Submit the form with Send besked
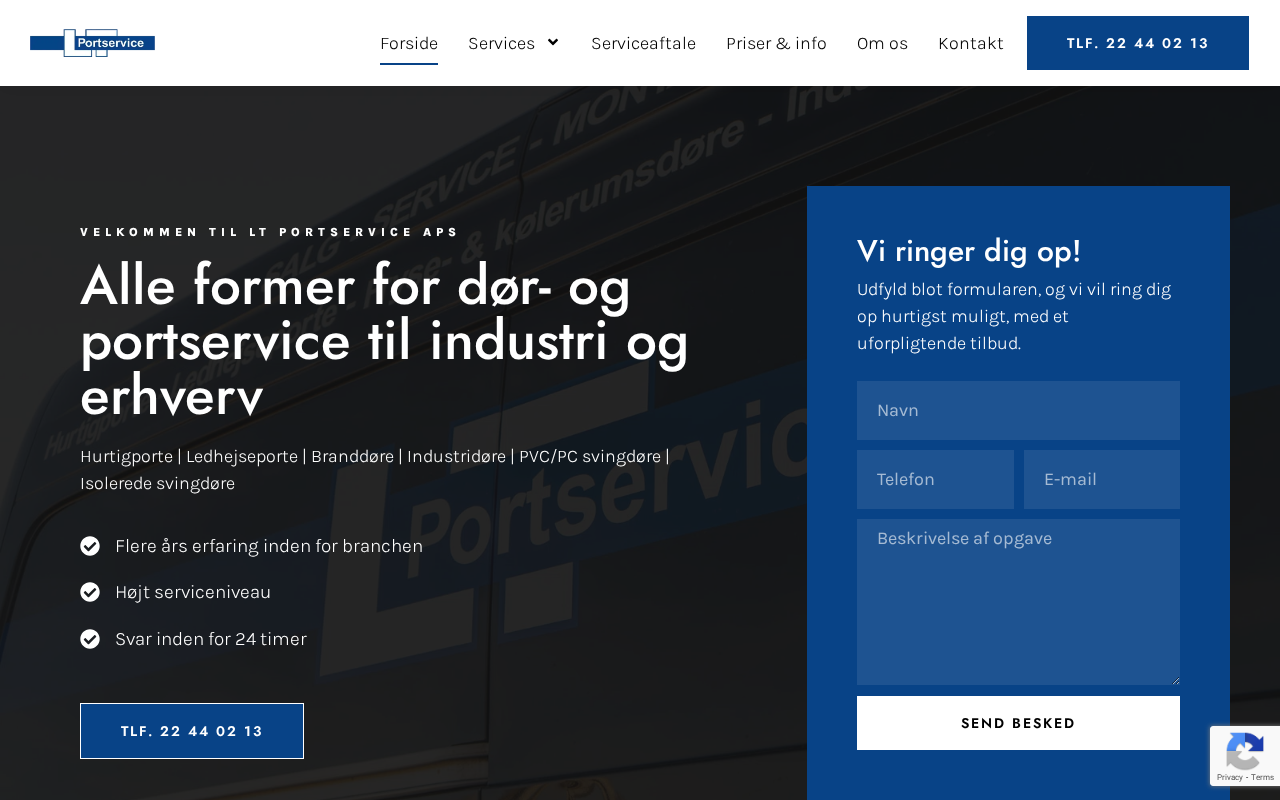The width and height of the screenshot is (1280, 800). point(1018,723)
